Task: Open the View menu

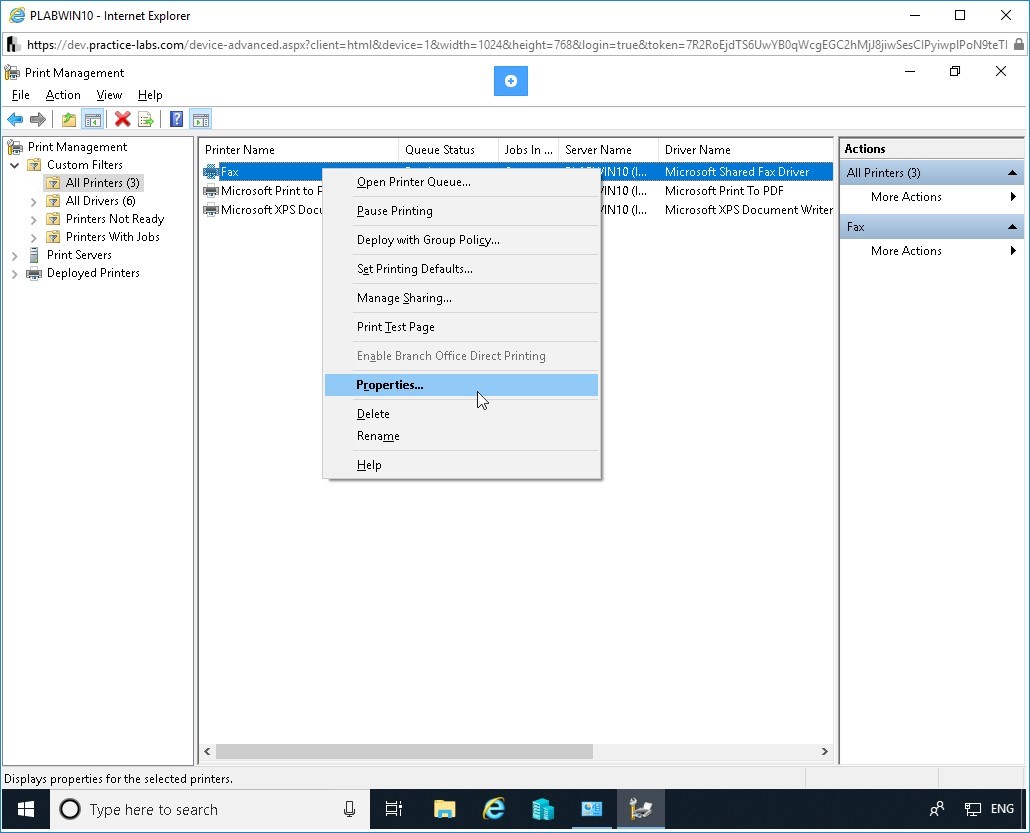Action: [109, 95]
